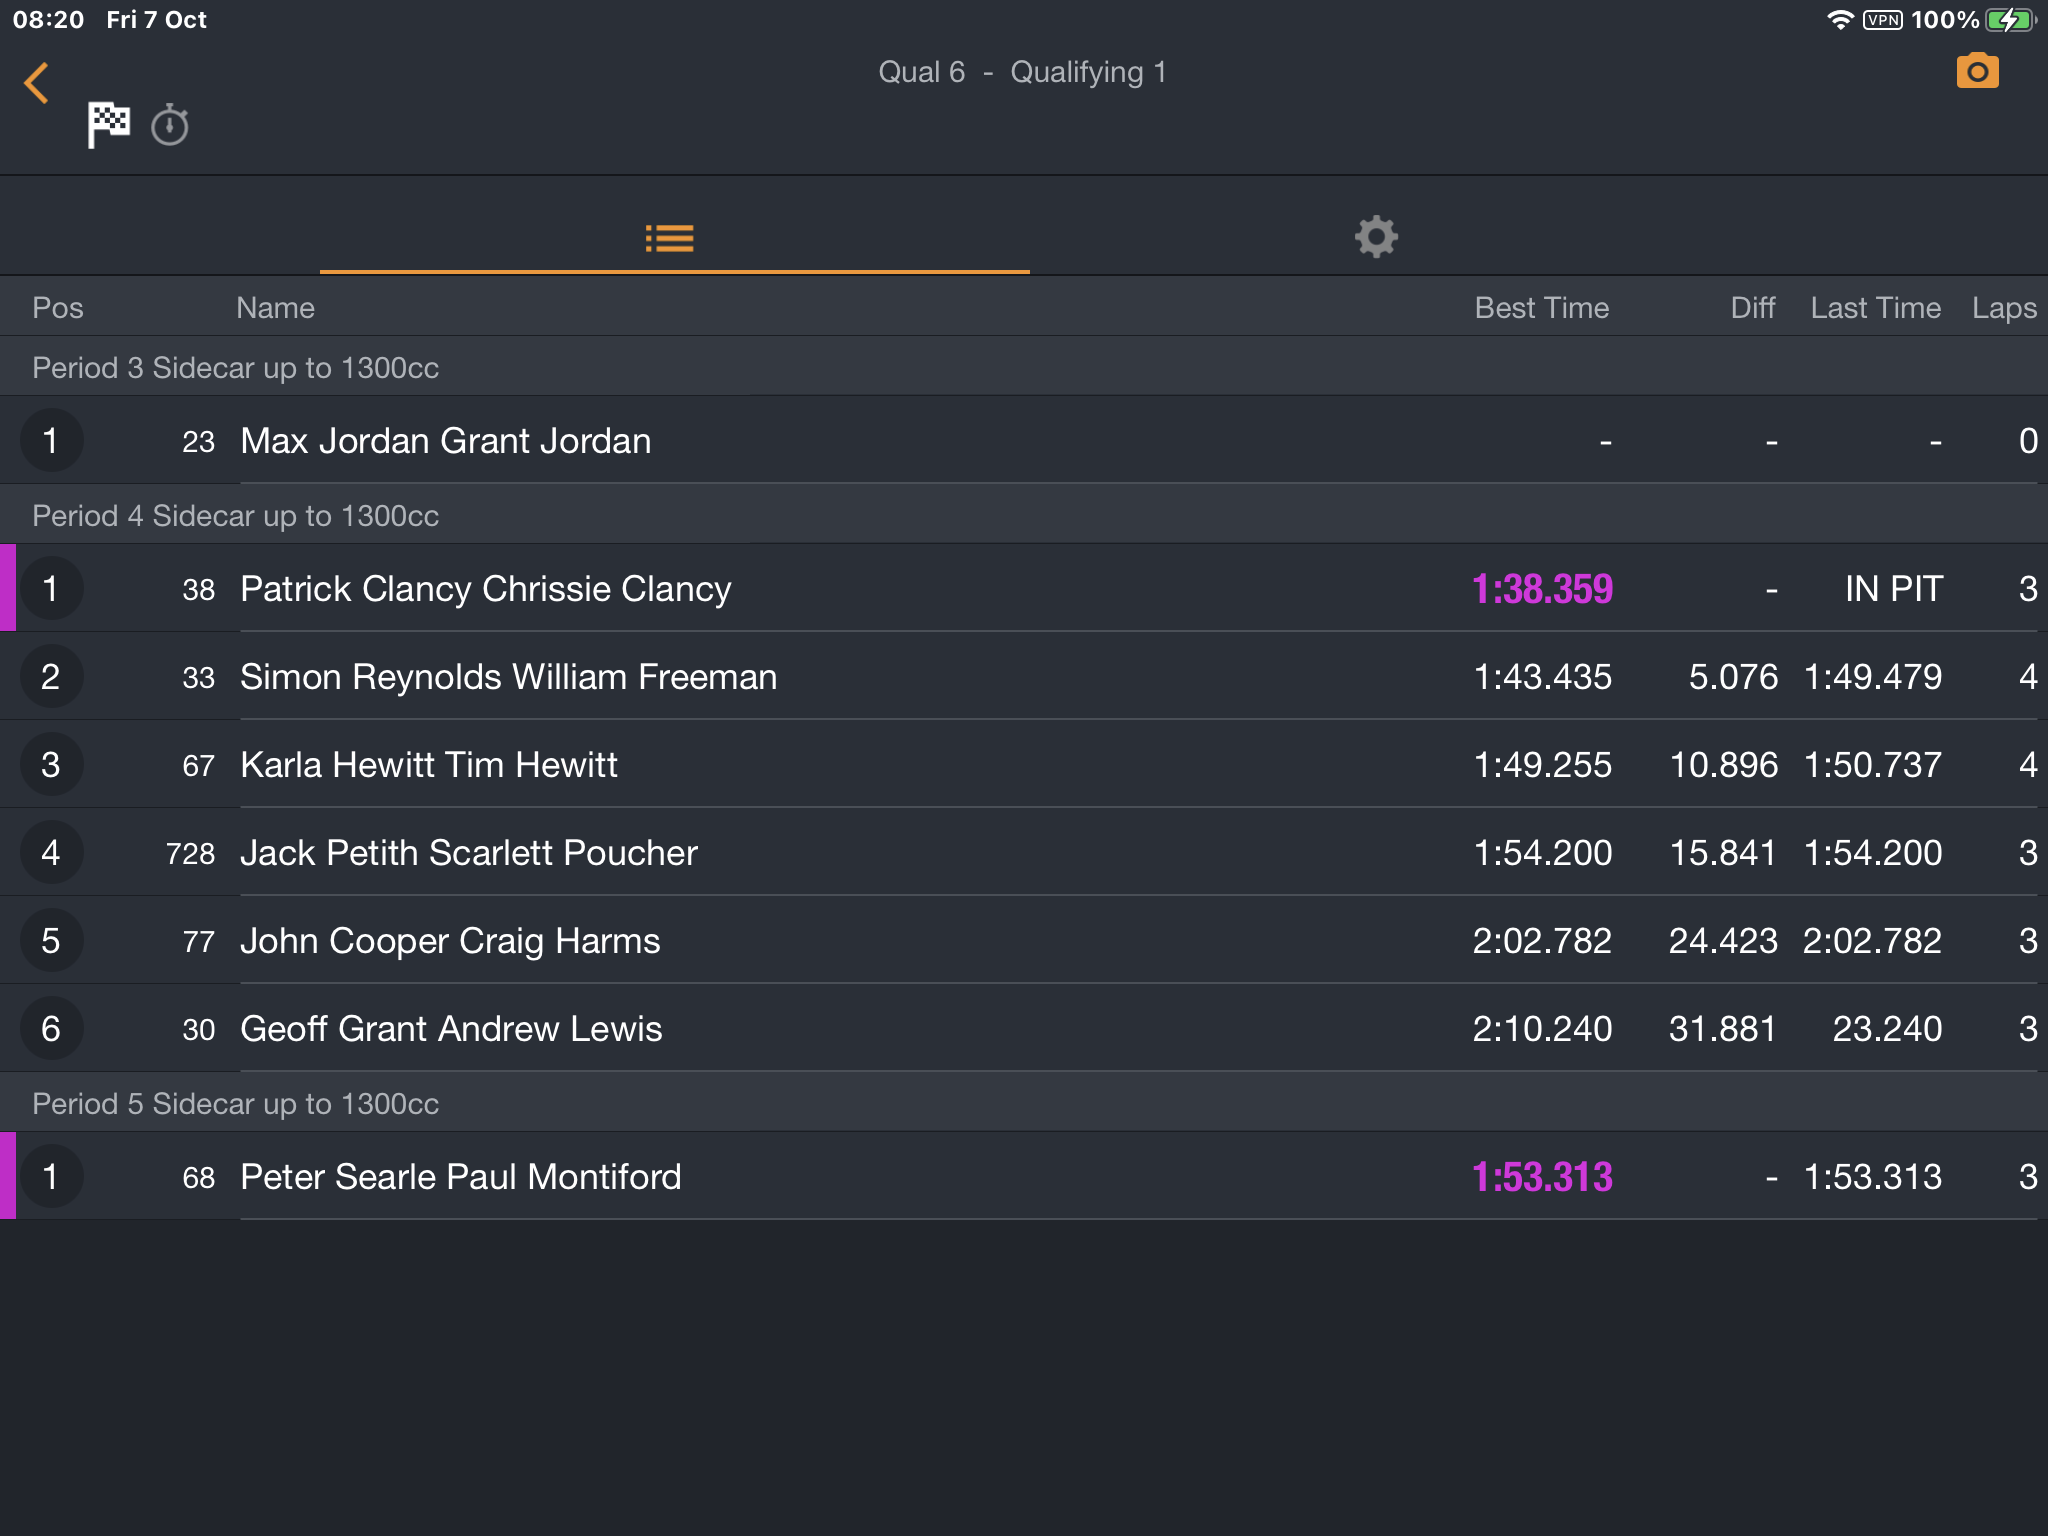Select the checkered flag icon
The height and width of the screenshot is (1536, 2048).
click(x=108, y=125)
